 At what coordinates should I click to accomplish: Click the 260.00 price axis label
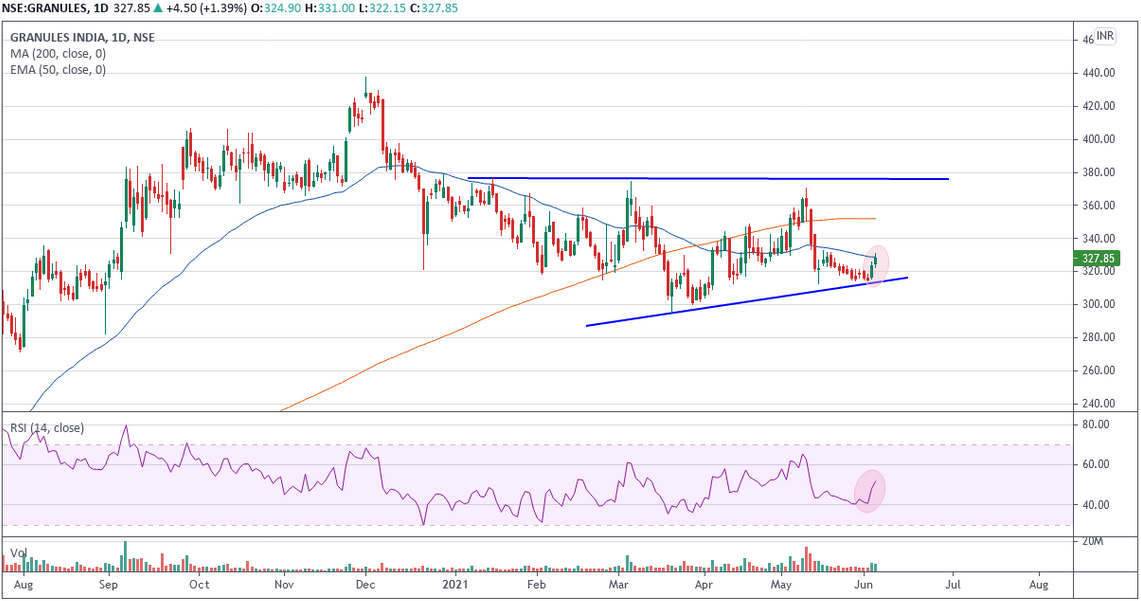click(1098, 370)
